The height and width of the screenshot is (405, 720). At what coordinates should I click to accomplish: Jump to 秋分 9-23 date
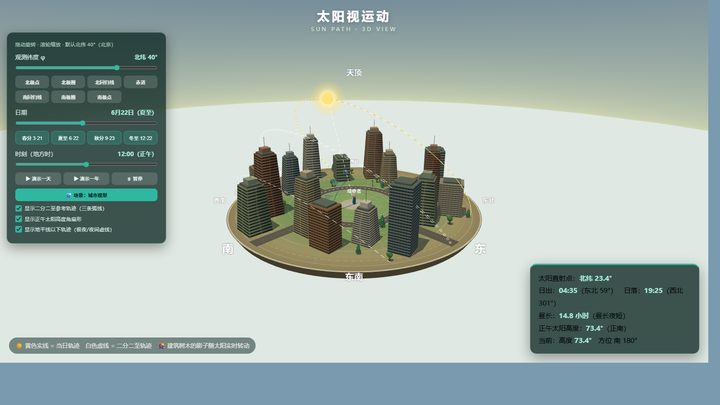tap(104, 138)
